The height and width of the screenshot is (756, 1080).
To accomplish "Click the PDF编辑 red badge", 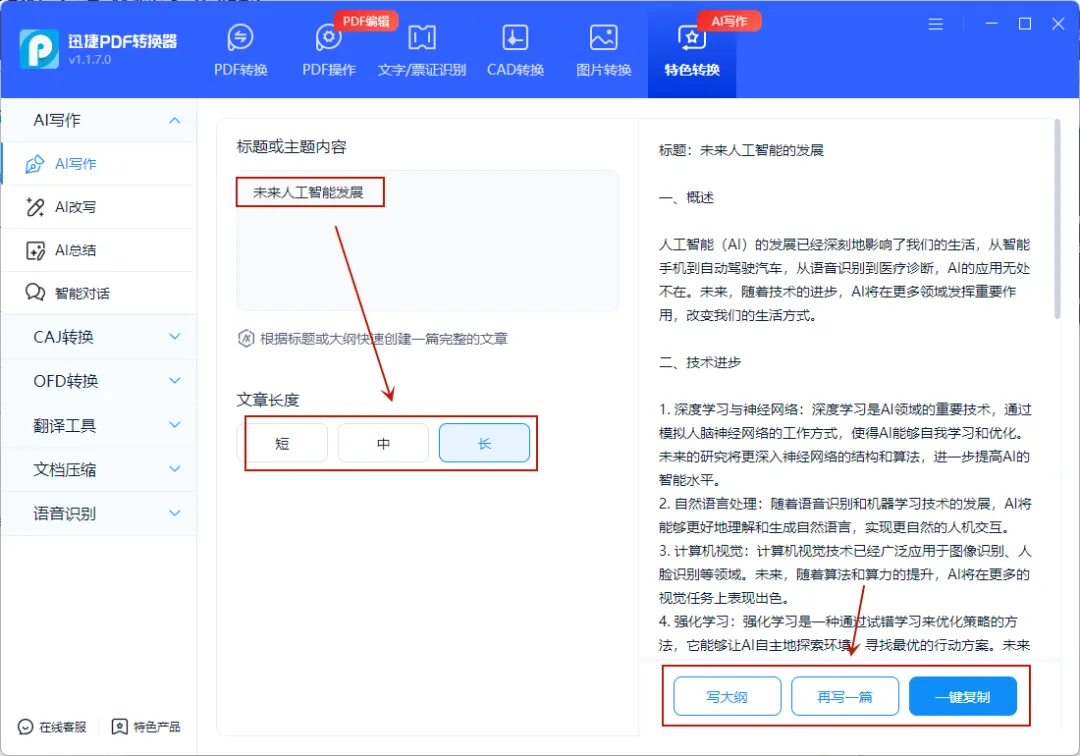I will click(x=366, y=21).
